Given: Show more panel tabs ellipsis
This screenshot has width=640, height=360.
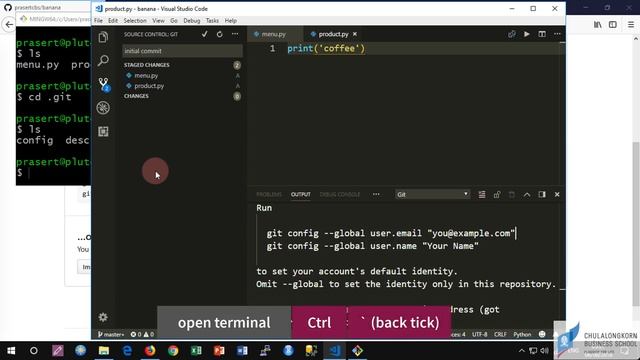Looking at the screenshot, I should click(x=376, y=195).
